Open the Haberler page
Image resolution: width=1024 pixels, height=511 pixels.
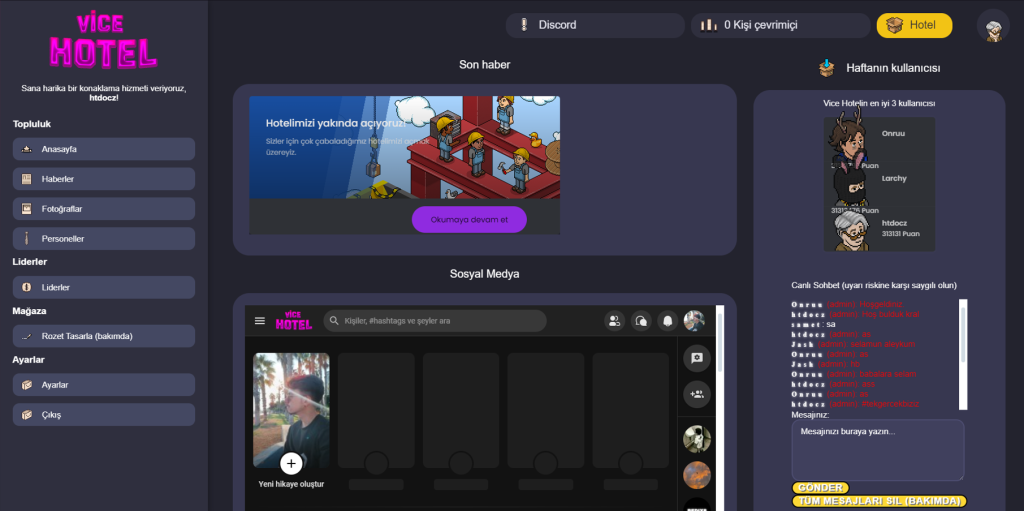point(104,179)
